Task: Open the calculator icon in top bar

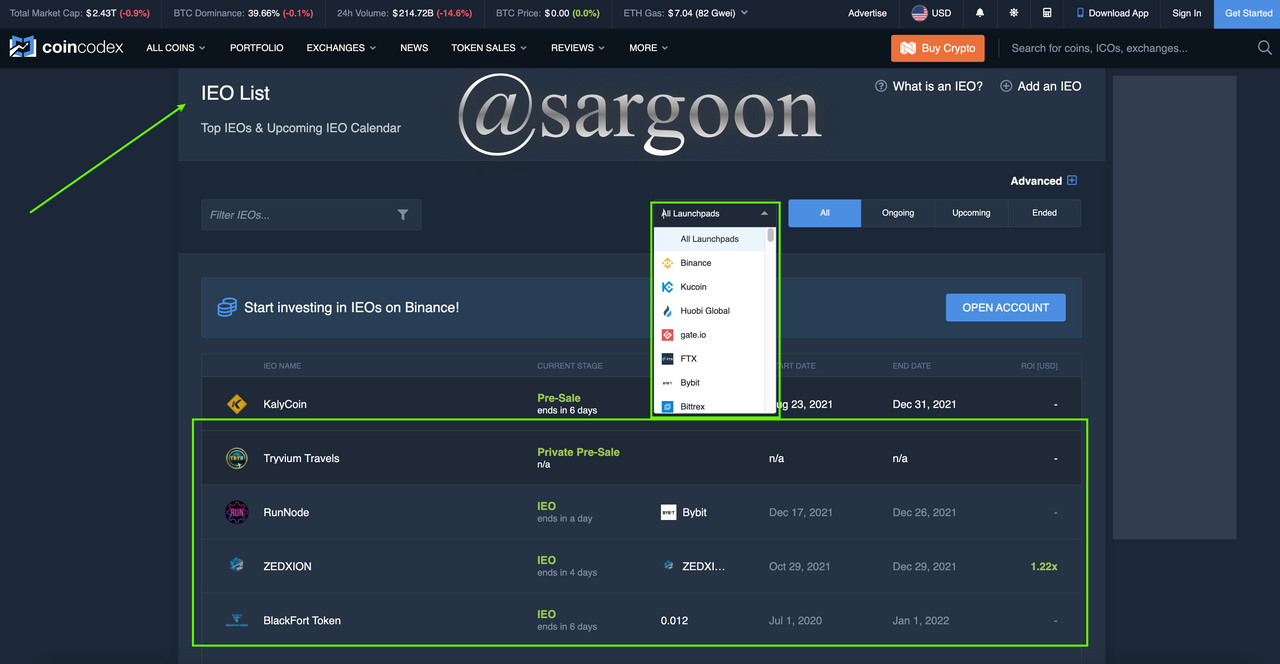Action: tap(1047, 13)
